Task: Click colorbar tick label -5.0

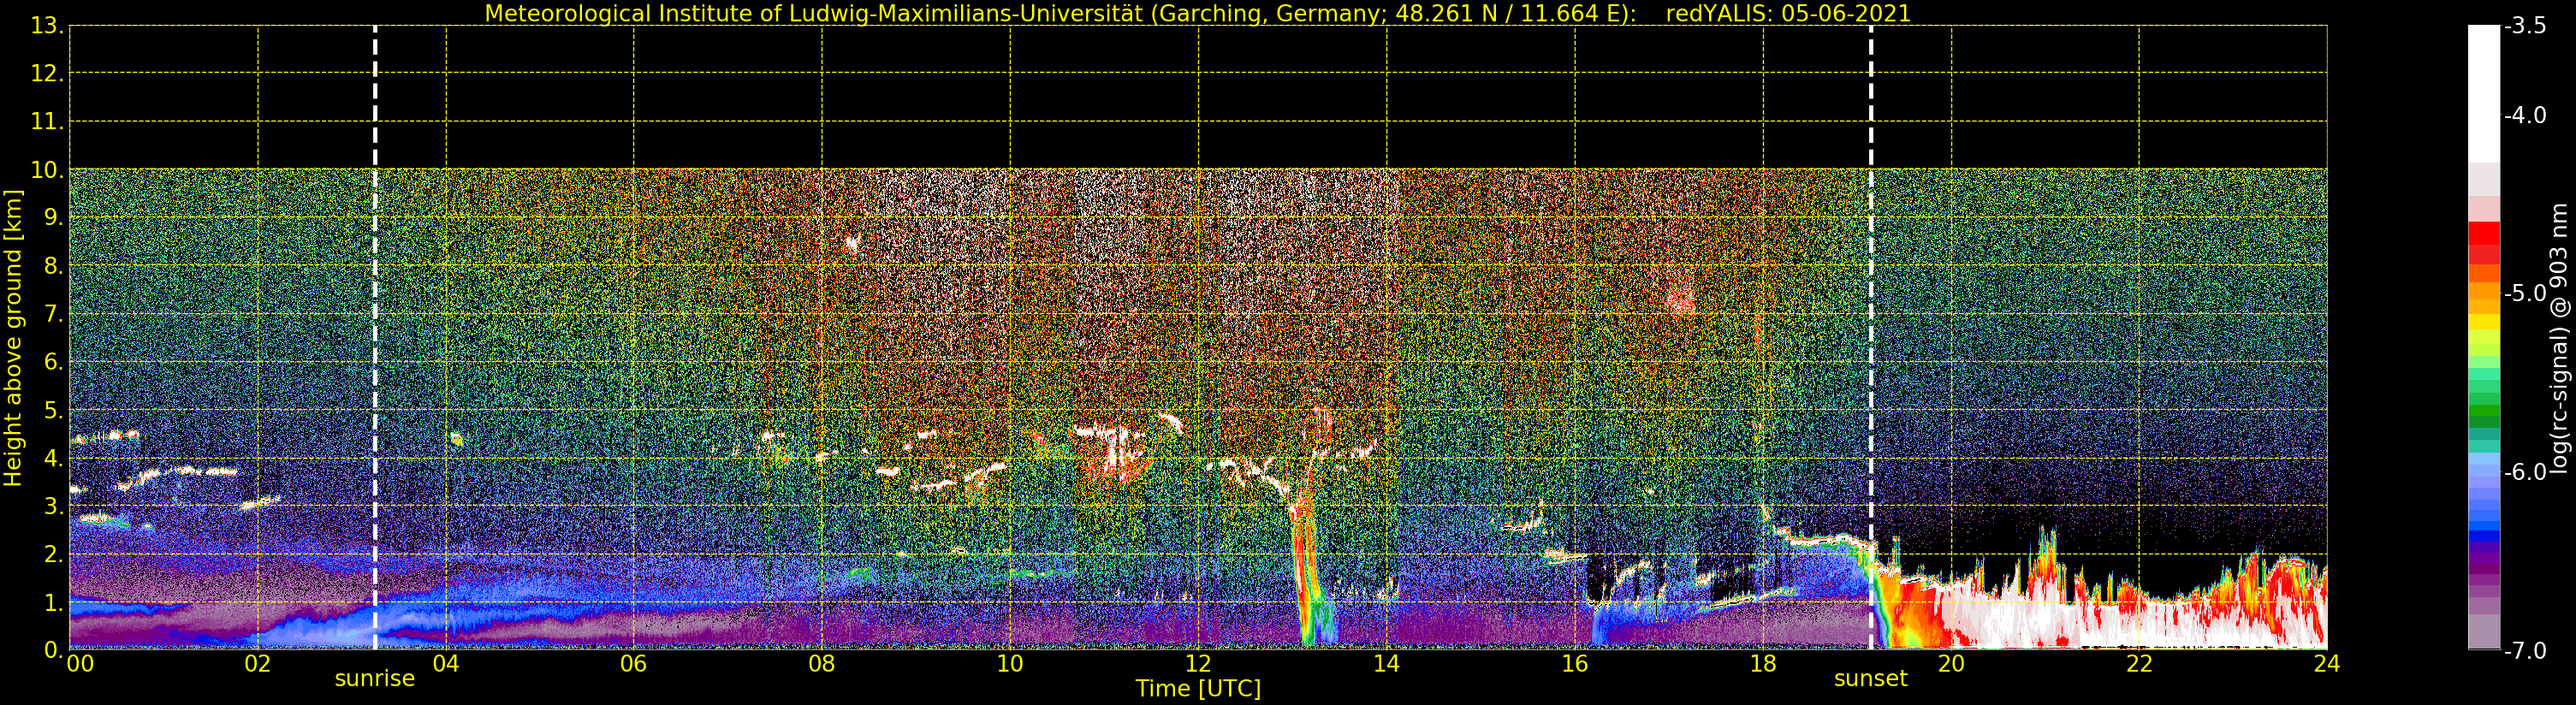Action: tap(2525, 293)
